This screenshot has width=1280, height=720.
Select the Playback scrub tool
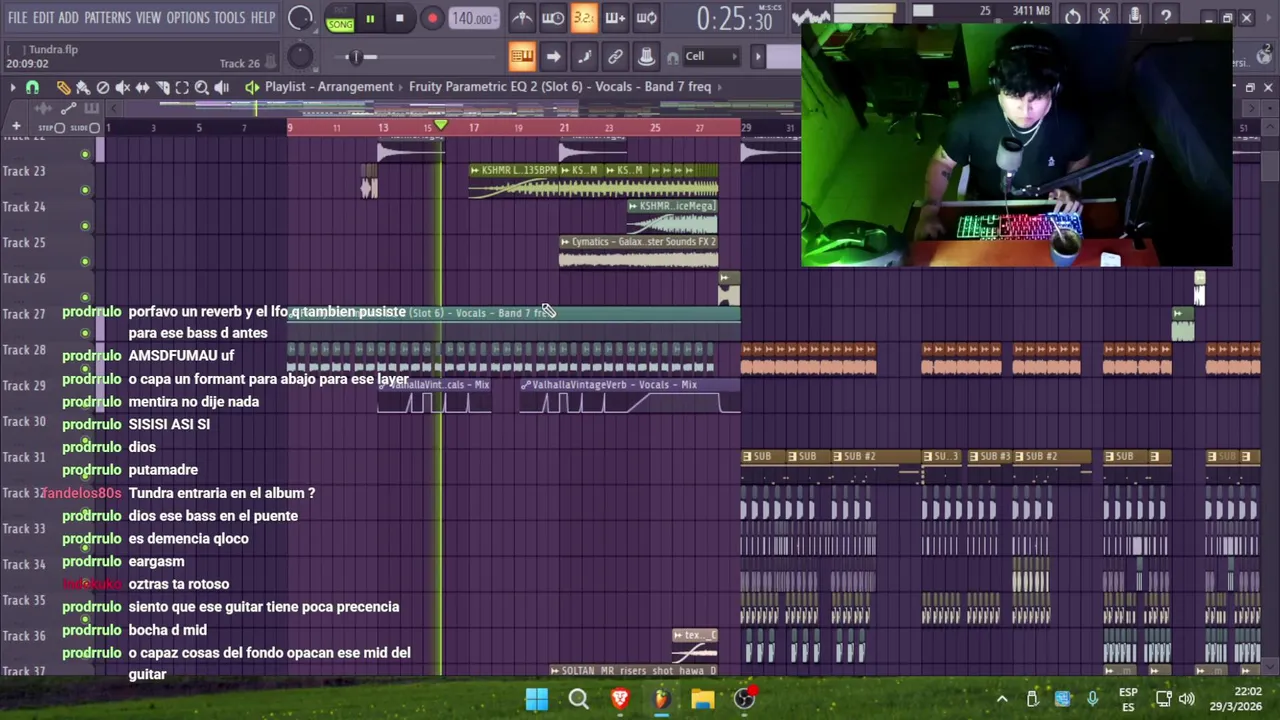click(x=222, y=87)
